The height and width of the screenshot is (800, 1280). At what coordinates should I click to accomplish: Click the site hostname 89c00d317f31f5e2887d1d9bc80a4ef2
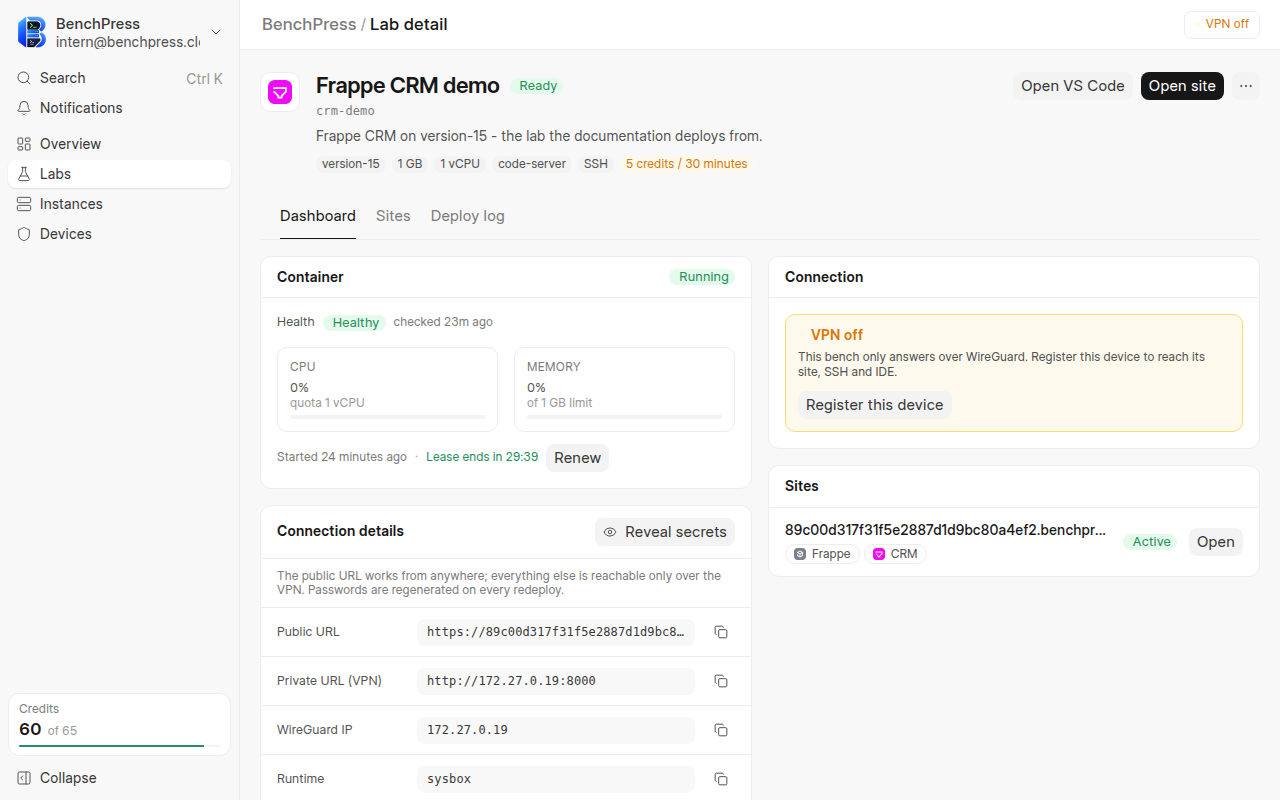[x=946, y=530]
